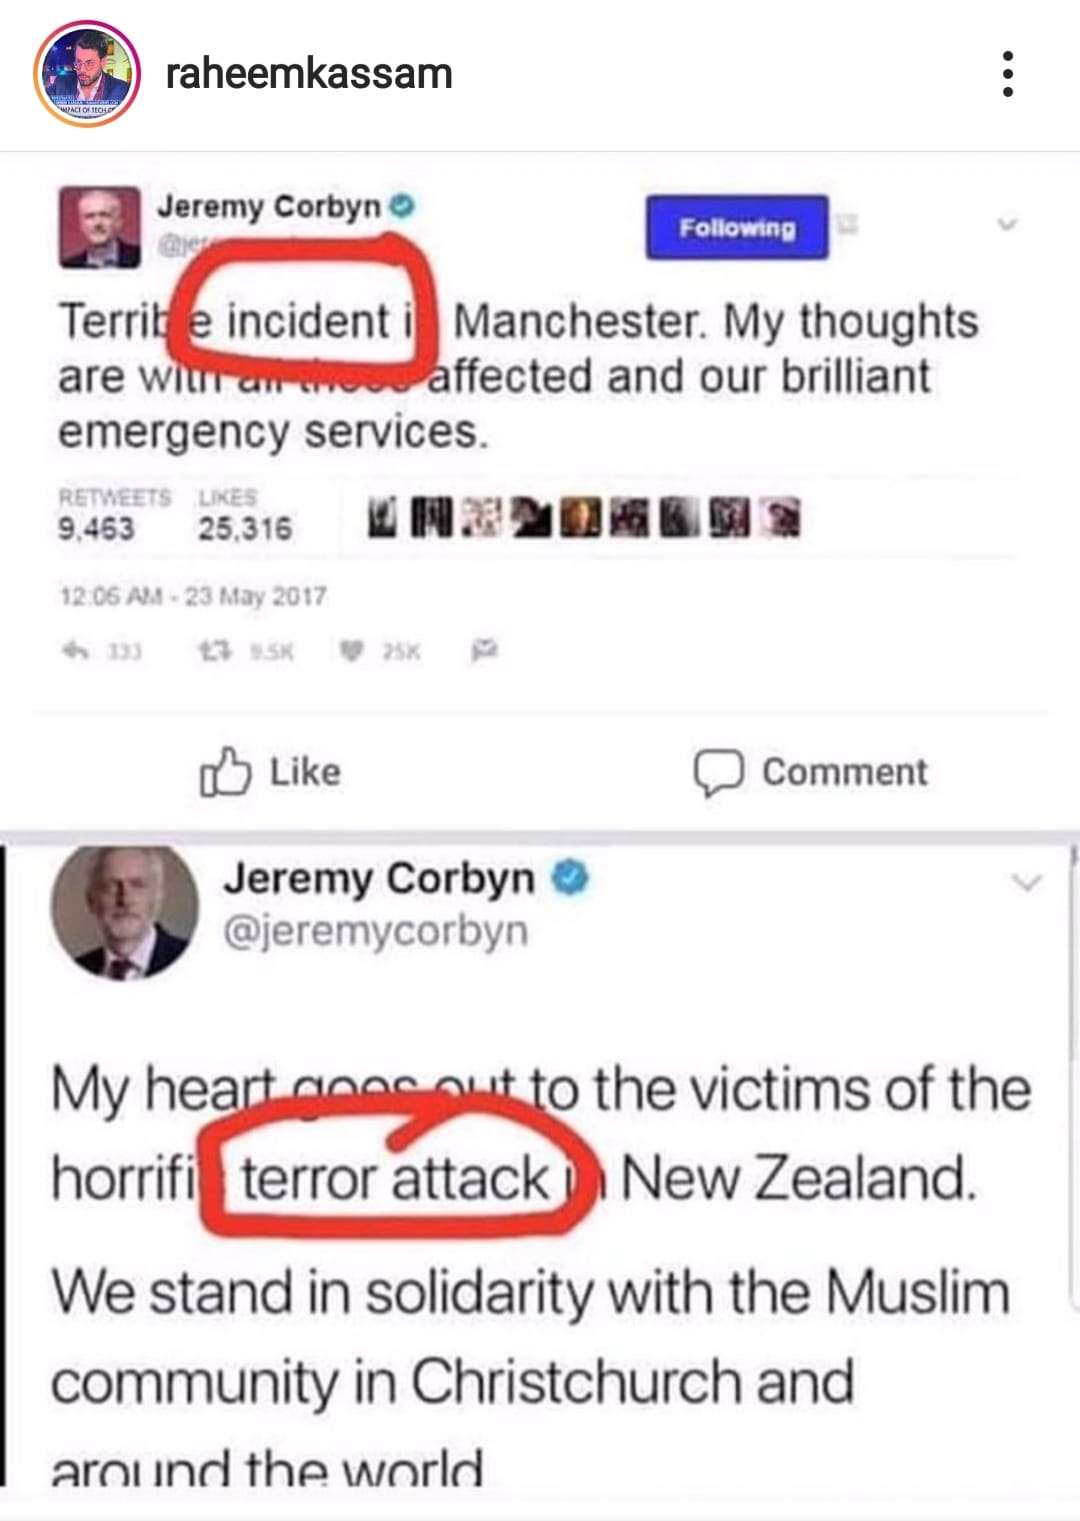1080x1521 pixels.
Task: Click the reply arrow icon showing 333
Action: 101,652
